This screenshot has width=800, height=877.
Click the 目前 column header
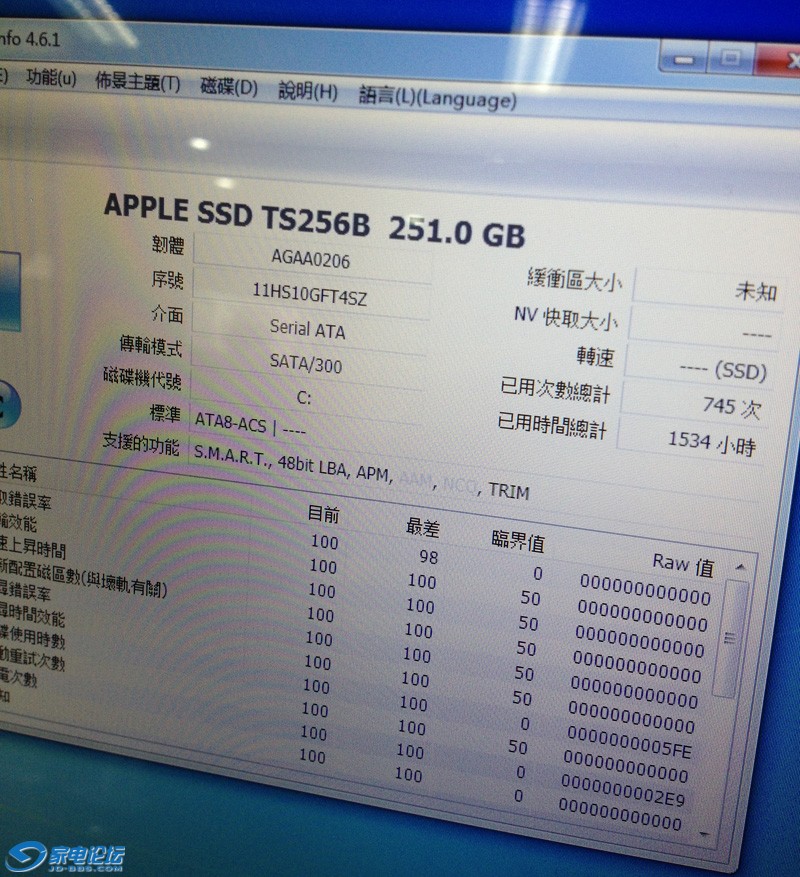point(323,513)
